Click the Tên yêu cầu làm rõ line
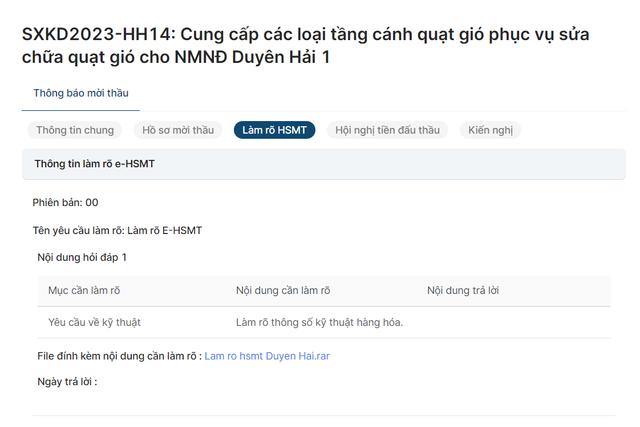This screenshot has width=640, height=427. point(117,231)
